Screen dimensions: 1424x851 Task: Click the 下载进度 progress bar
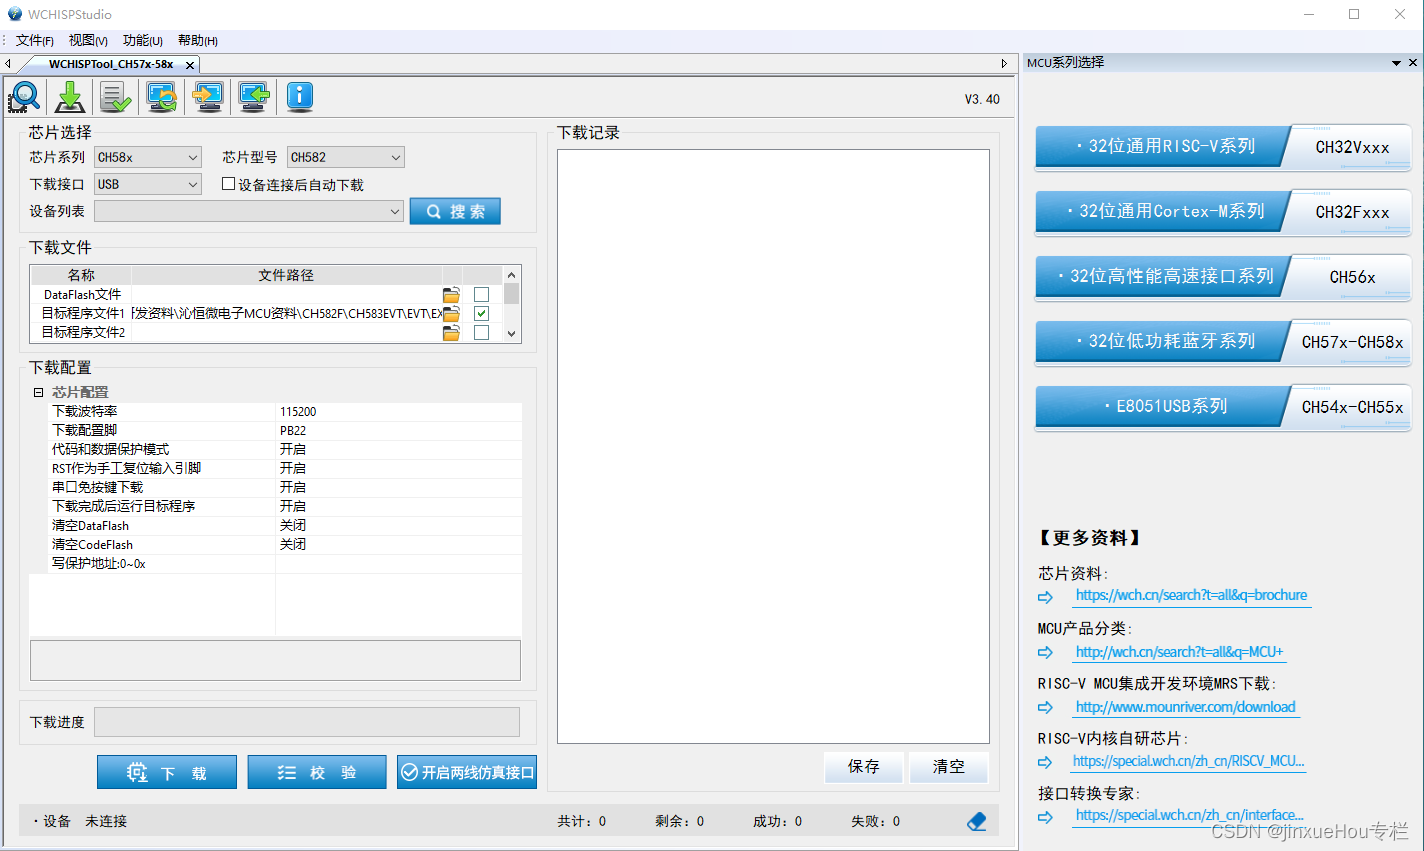coord(307,722)
